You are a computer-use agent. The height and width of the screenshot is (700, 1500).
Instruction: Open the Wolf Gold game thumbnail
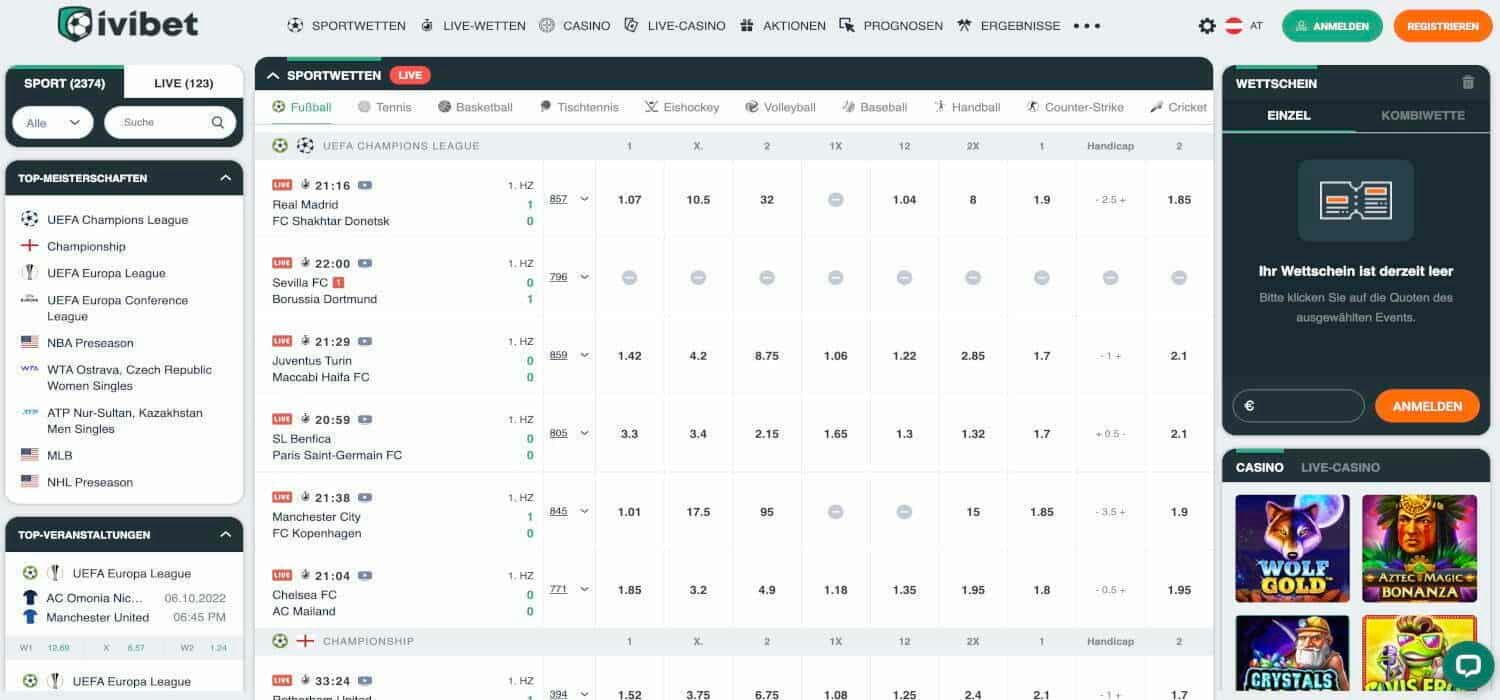(1292, 548)
